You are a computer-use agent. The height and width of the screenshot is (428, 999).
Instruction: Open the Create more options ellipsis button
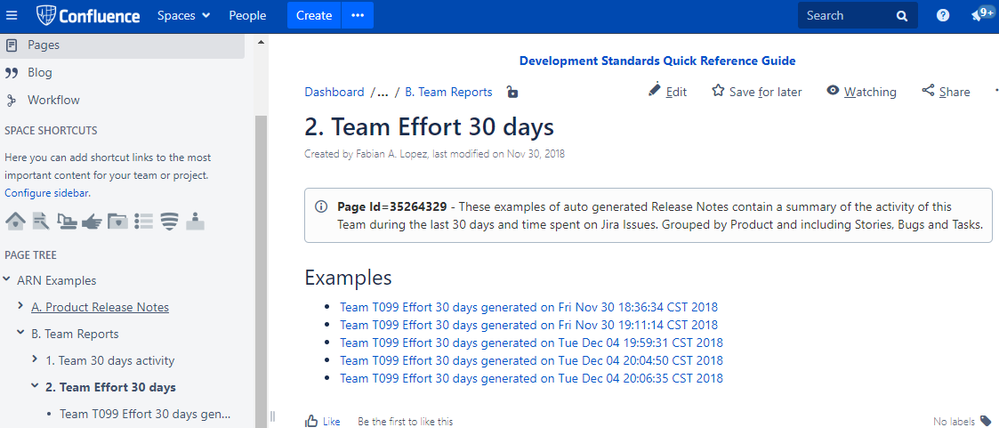(357, 15)
